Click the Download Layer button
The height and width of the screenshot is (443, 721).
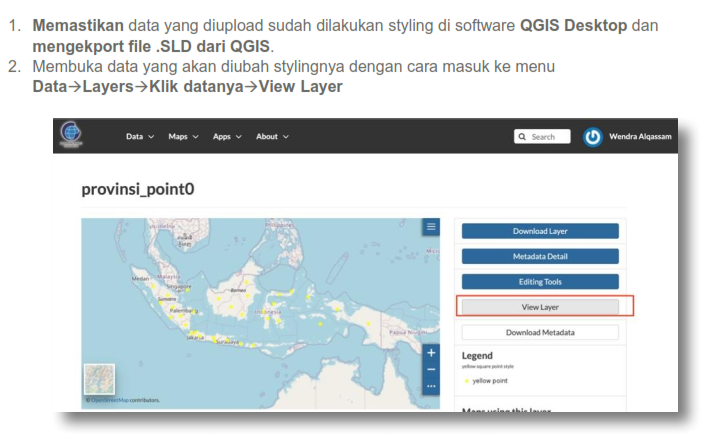click(x=540, y=231)
